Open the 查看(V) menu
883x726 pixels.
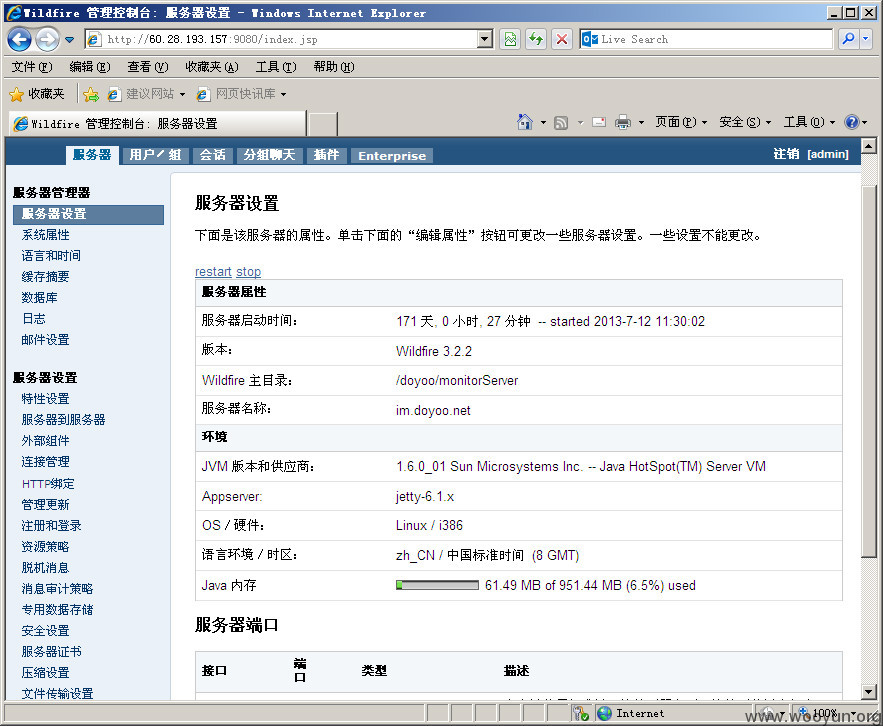(148, 67)
